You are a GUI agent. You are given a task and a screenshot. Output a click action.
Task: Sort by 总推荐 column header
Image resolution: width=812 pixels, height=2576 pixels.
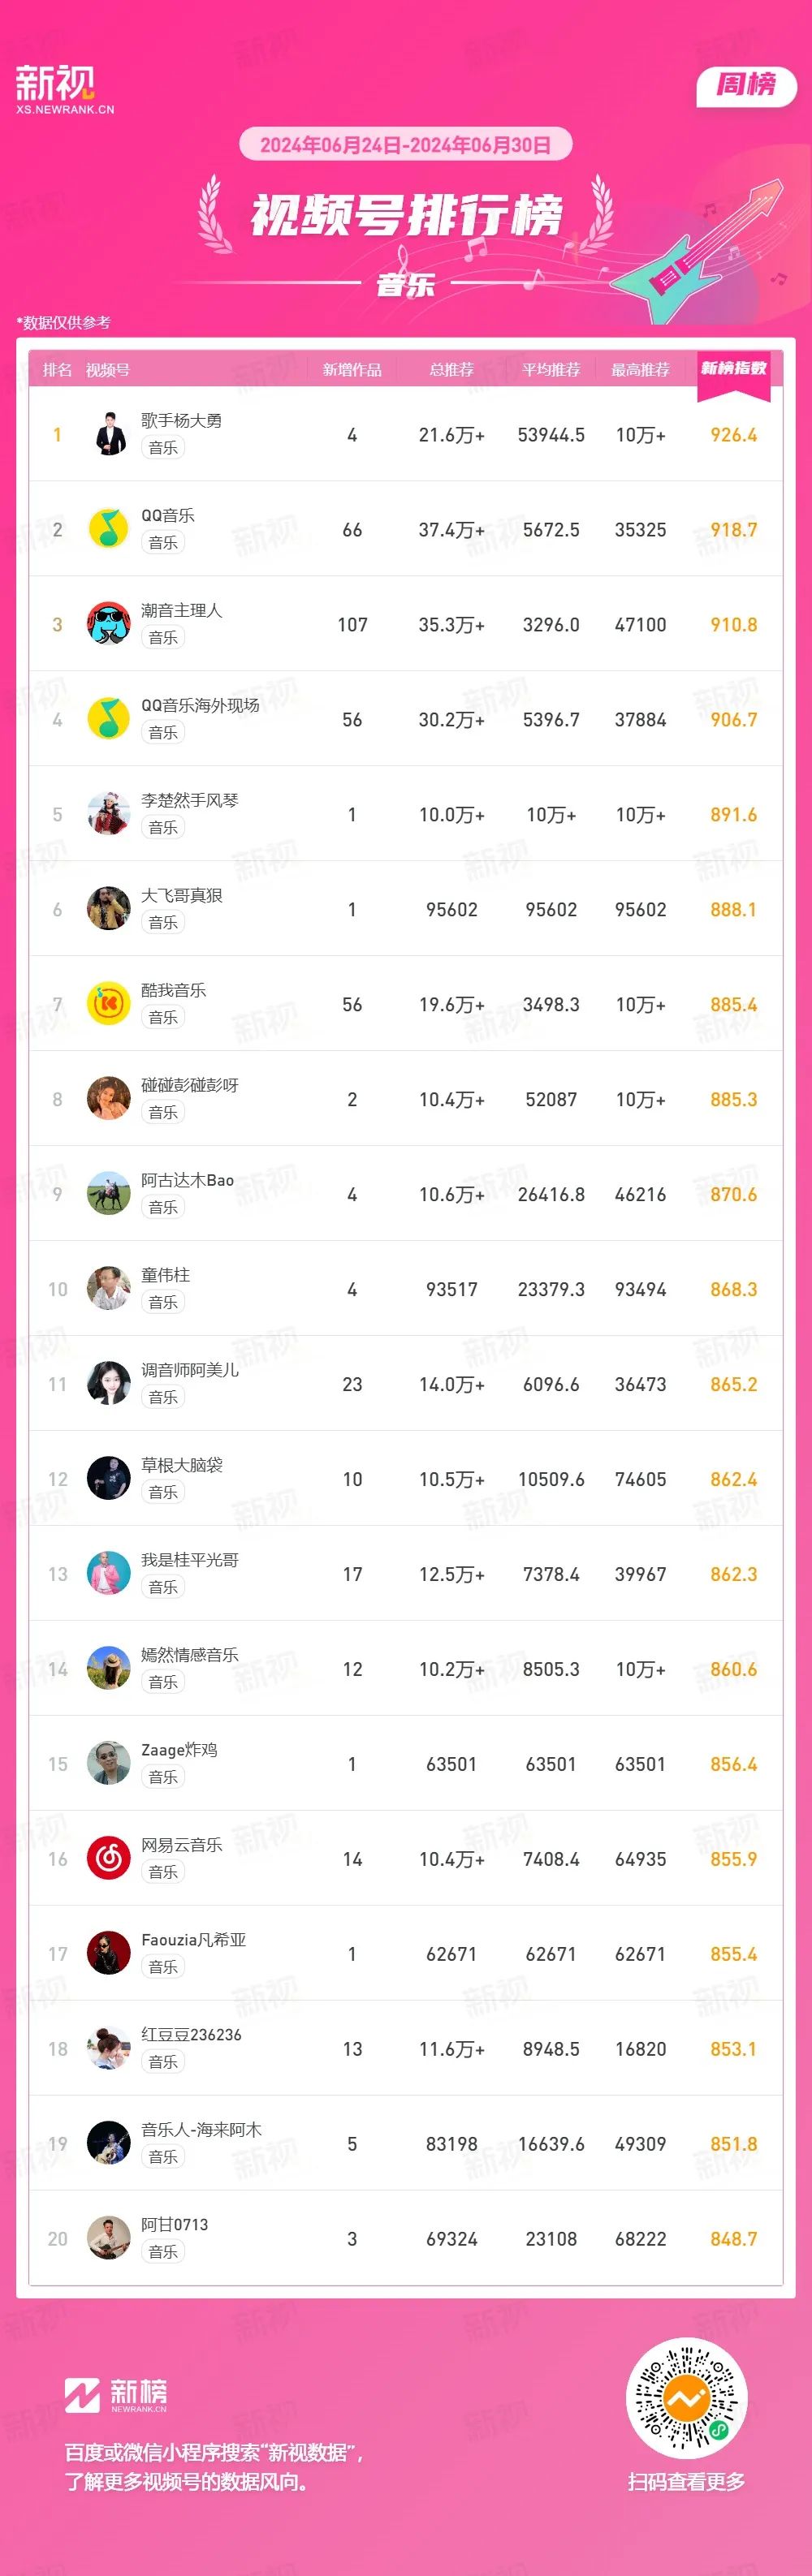(x=451, y=370)
